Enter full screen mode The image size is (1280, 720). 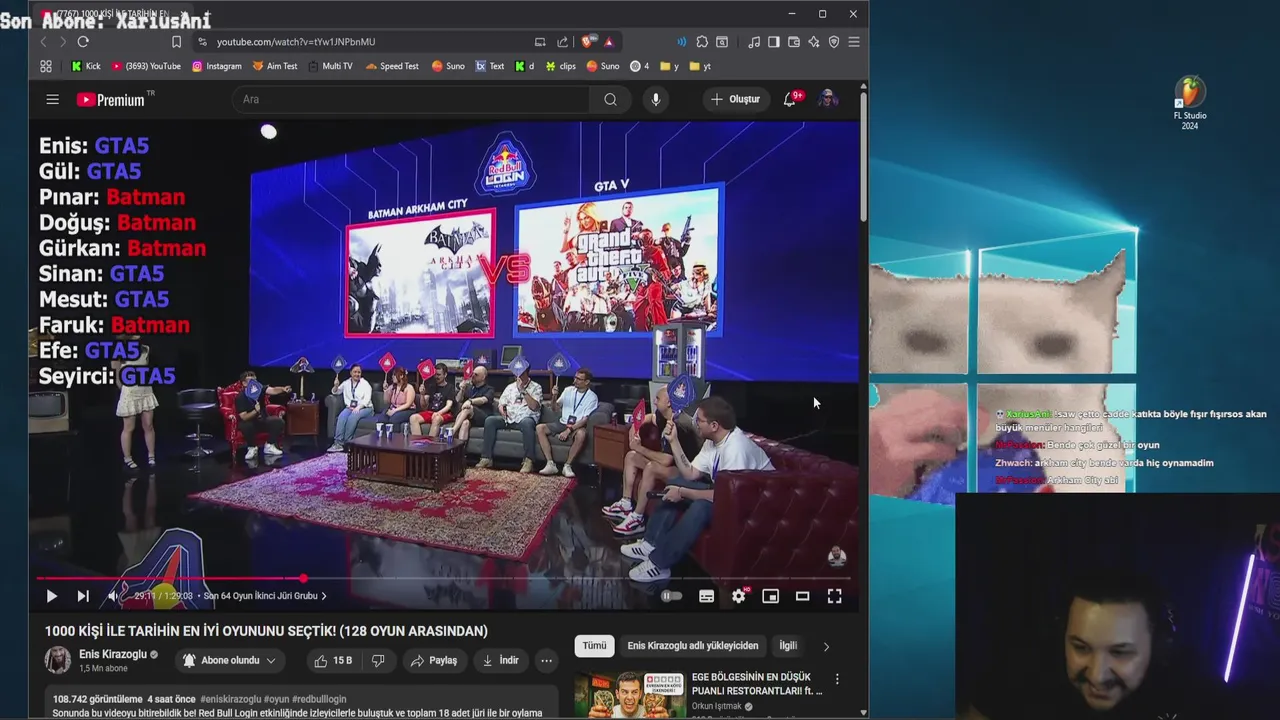pyautogui.click(x=834, y=596)
